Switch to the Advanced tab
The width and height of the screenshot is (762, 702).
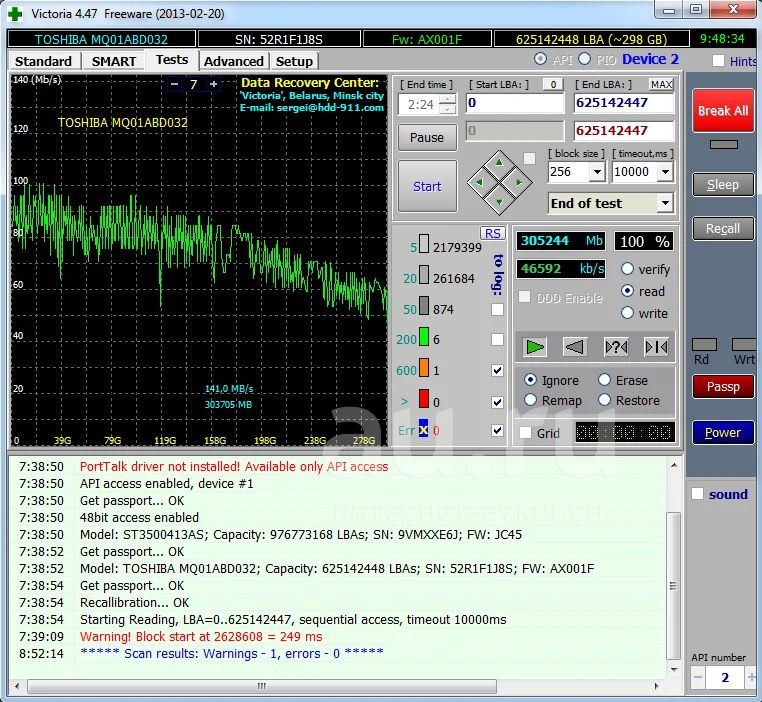233,61
